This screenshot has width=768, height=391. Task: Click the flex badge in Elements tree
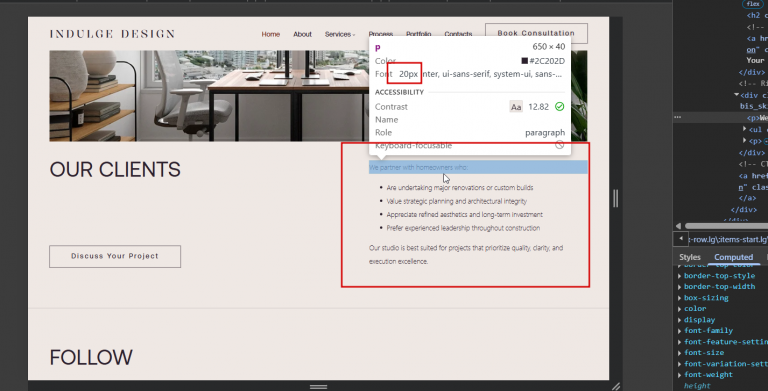[x=753, y=3]
